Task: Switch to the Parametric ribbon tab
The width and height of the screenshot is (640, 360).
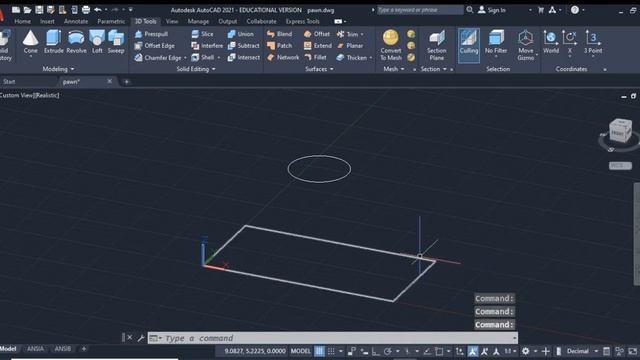Action: pyautogui.click(x=111, y=21)
